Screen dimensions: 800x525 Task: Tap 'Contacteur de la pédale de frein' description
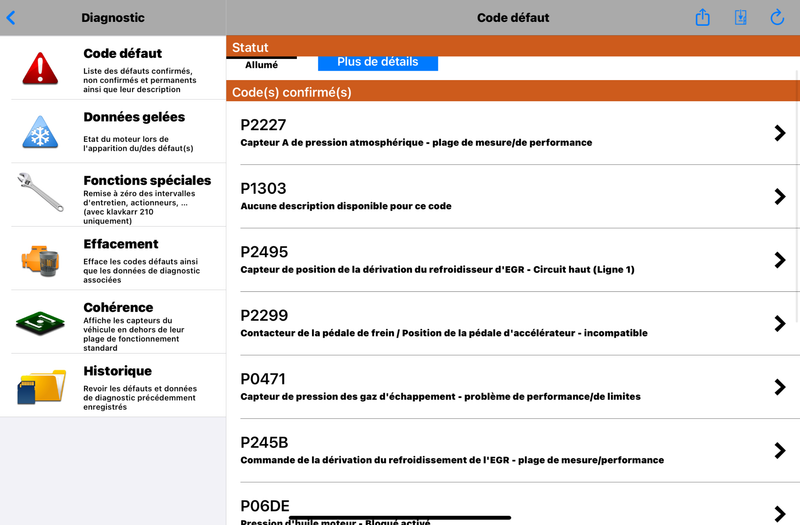444,333
